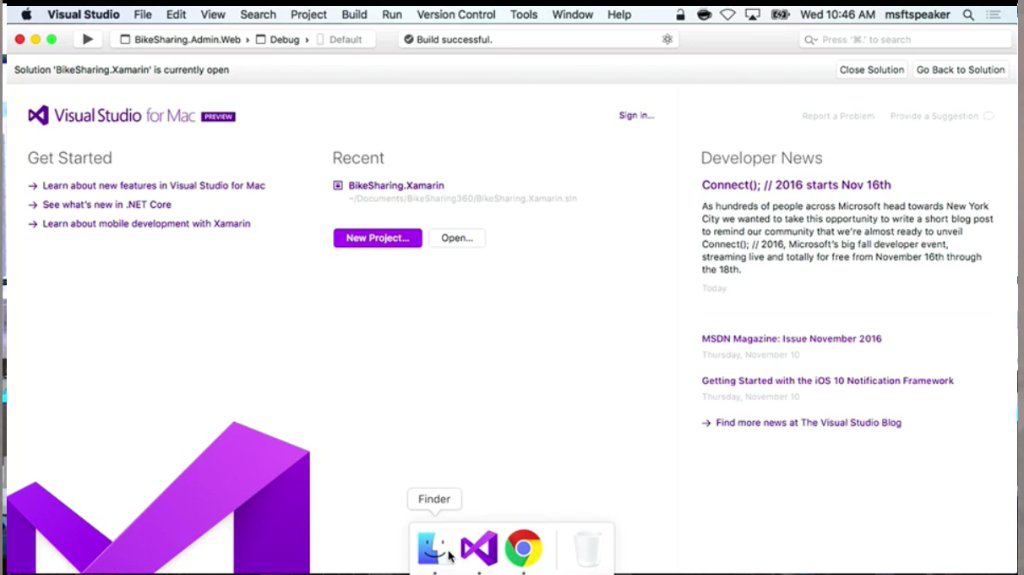Screen dimensions: 1024x575
Task: Click Go Back to Solution button
Action: tap(960, 70)
